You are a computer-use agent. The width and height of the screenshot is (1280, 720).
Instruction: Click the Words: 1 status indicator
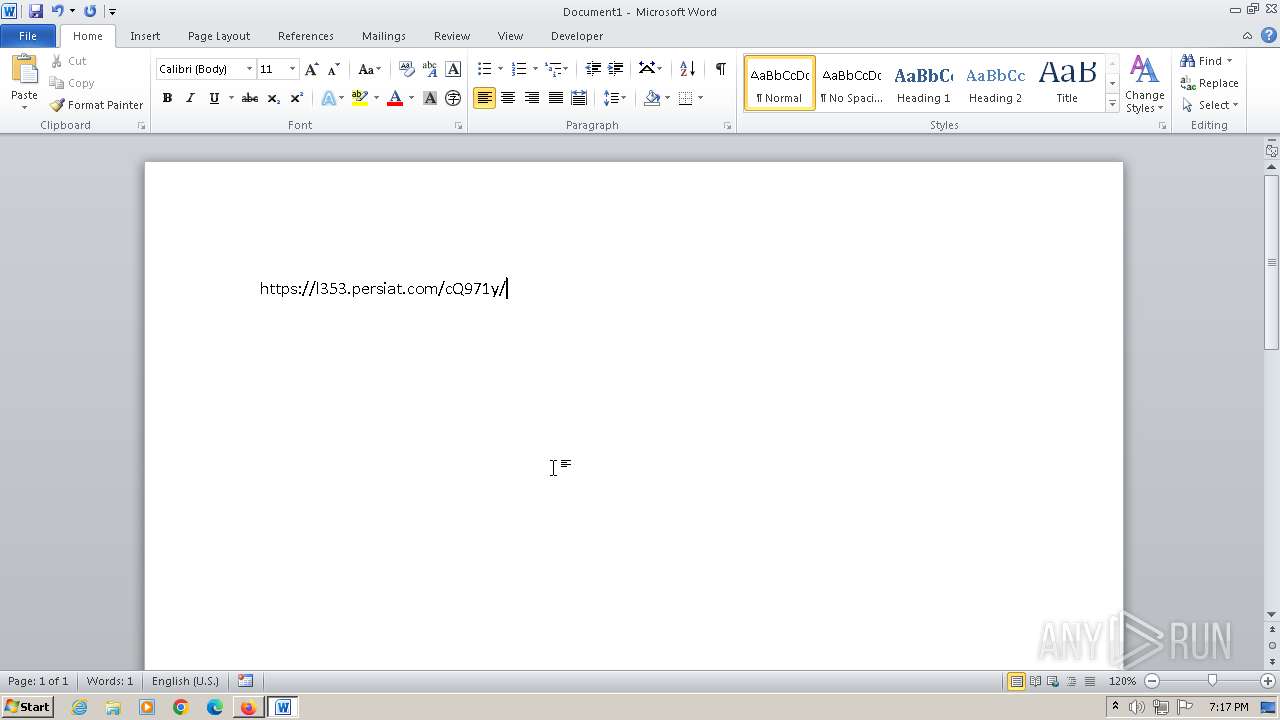110,681
